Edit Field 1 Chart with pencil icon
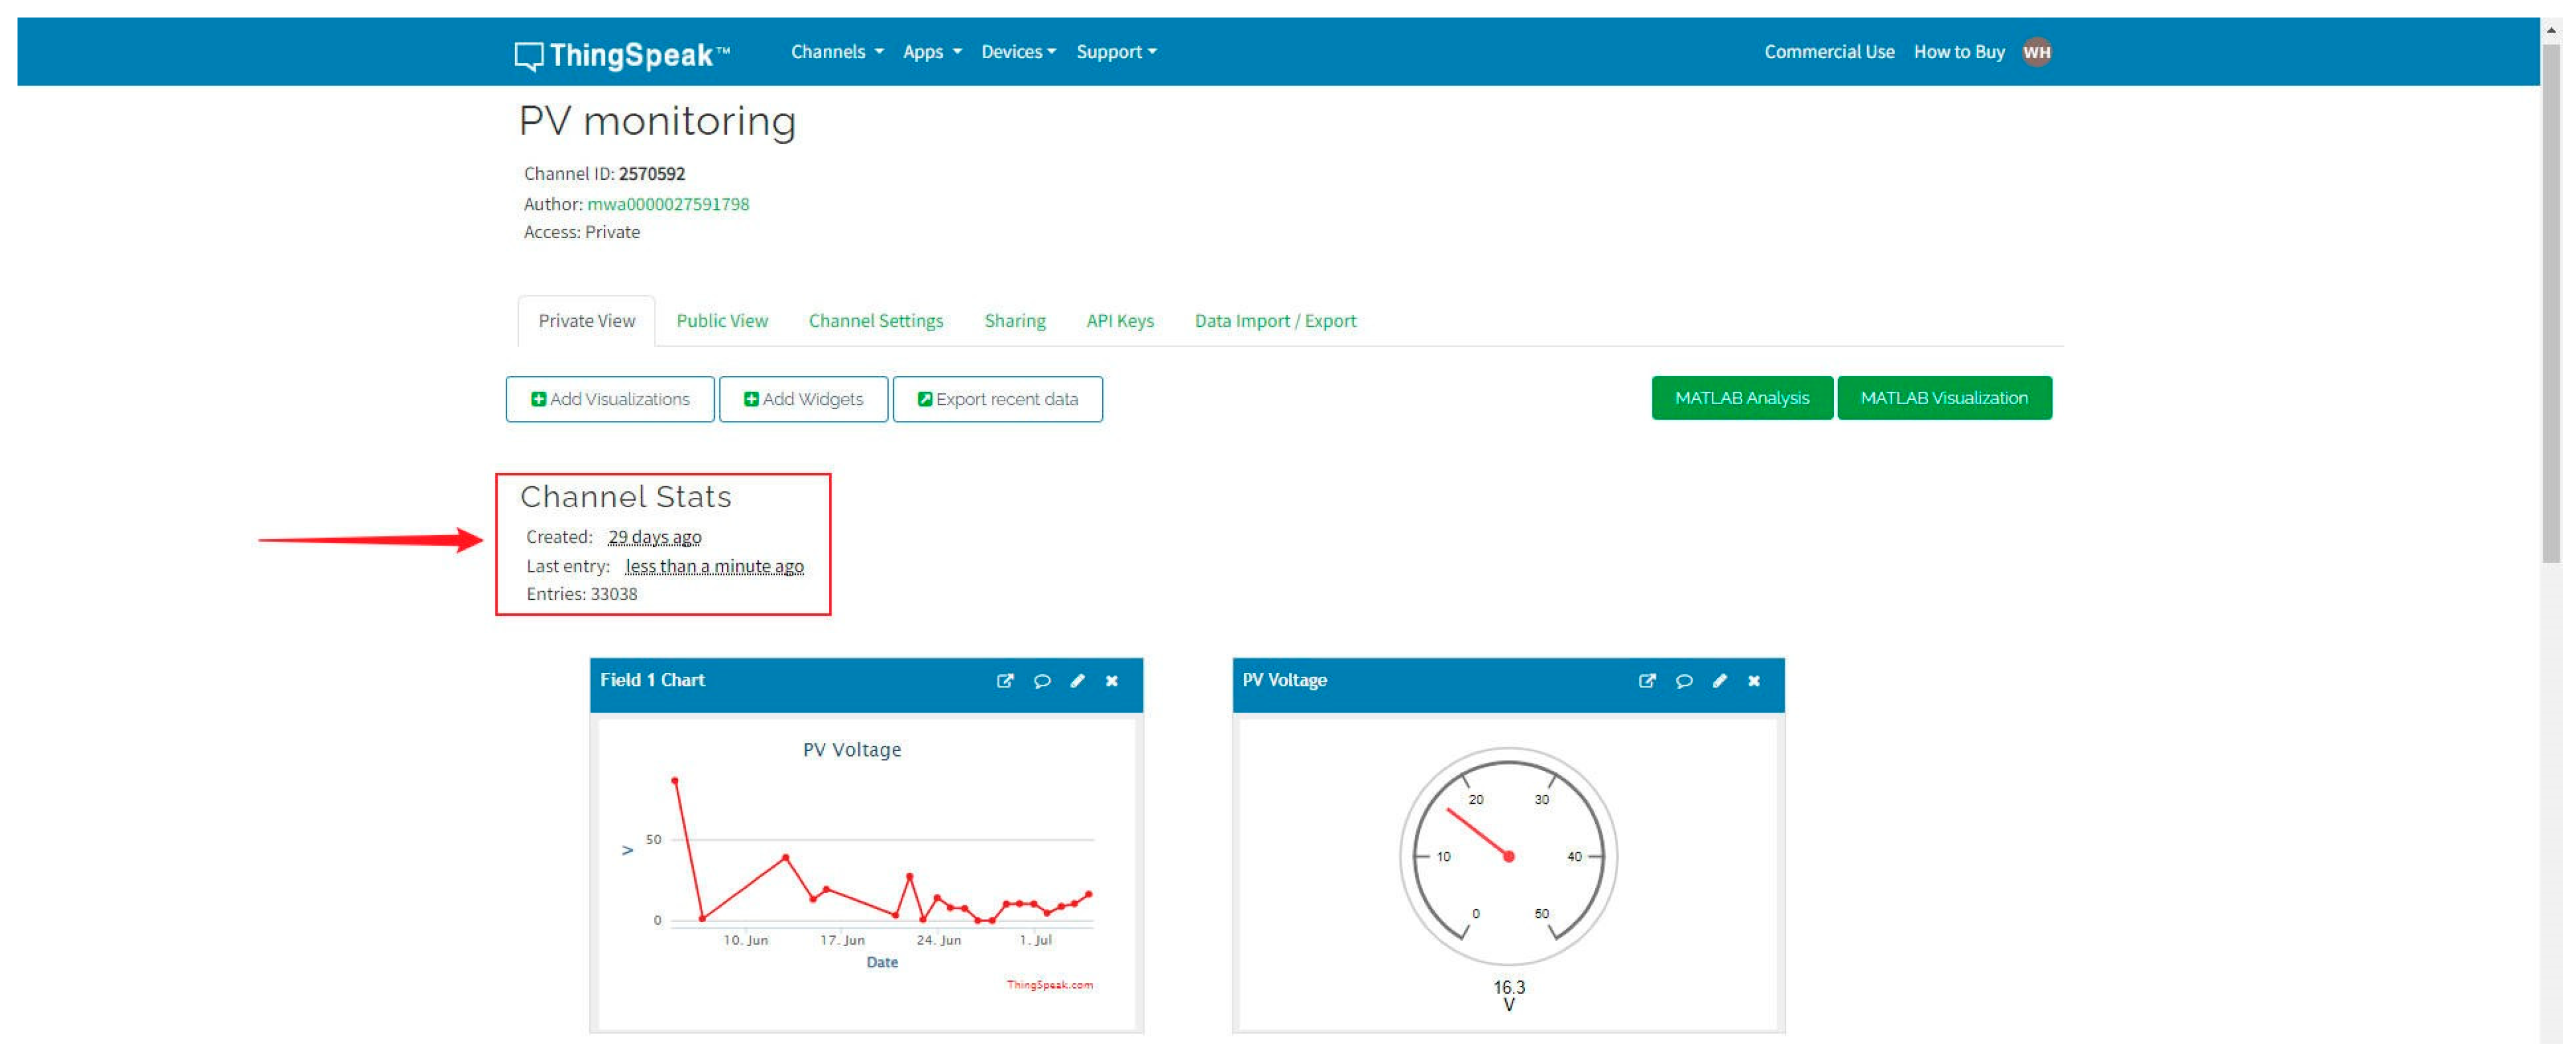2576x1057 pixels. point(1077,681)
